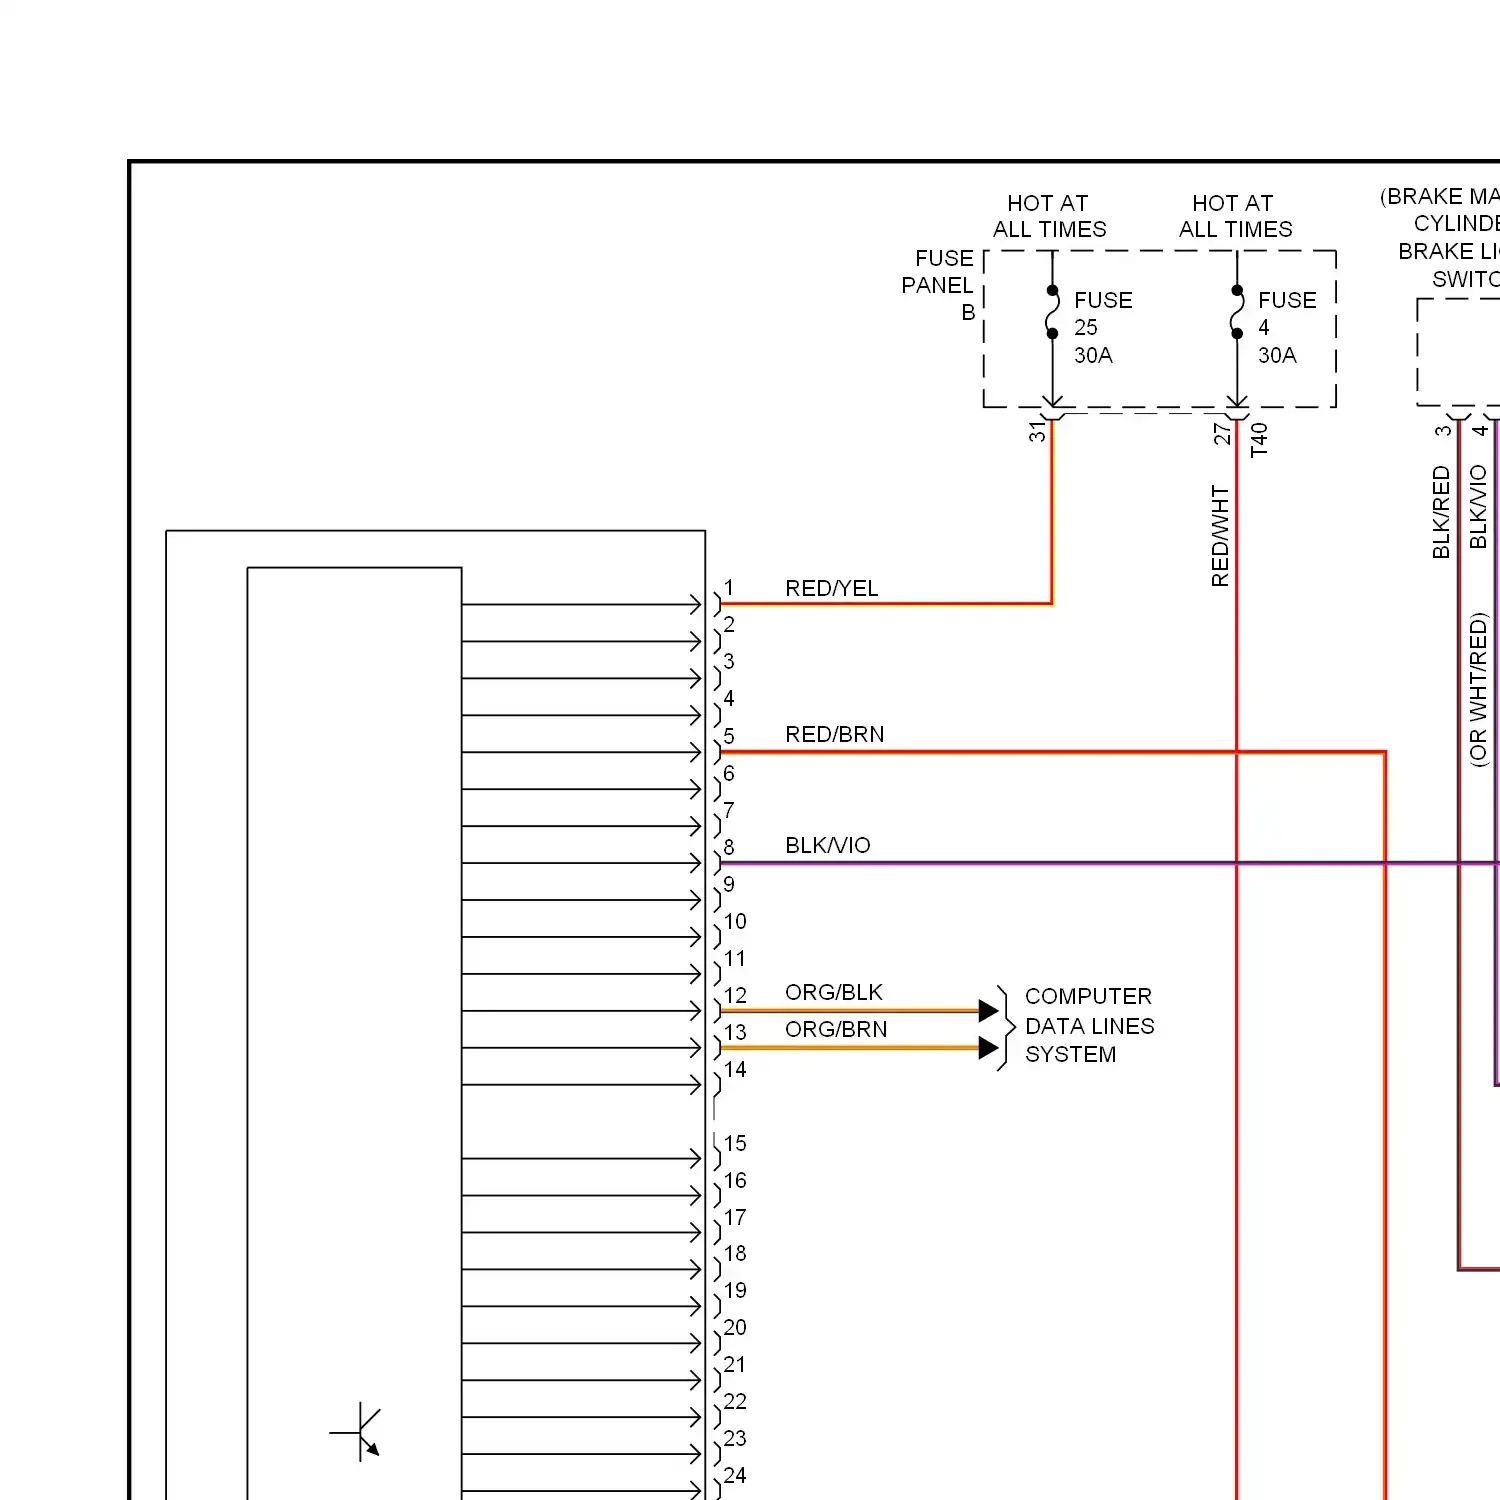Image resolution: width=1500 pixels, height=1500 pixels.
Task: Click the T40 connector label
Action: [1259, 440]
